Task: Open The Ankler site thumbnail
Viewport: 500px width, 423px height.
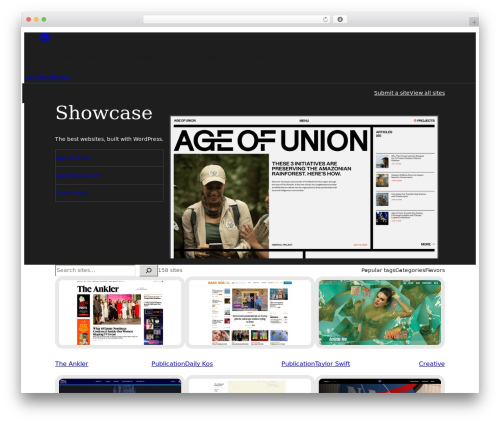Action: pos(120,312)
